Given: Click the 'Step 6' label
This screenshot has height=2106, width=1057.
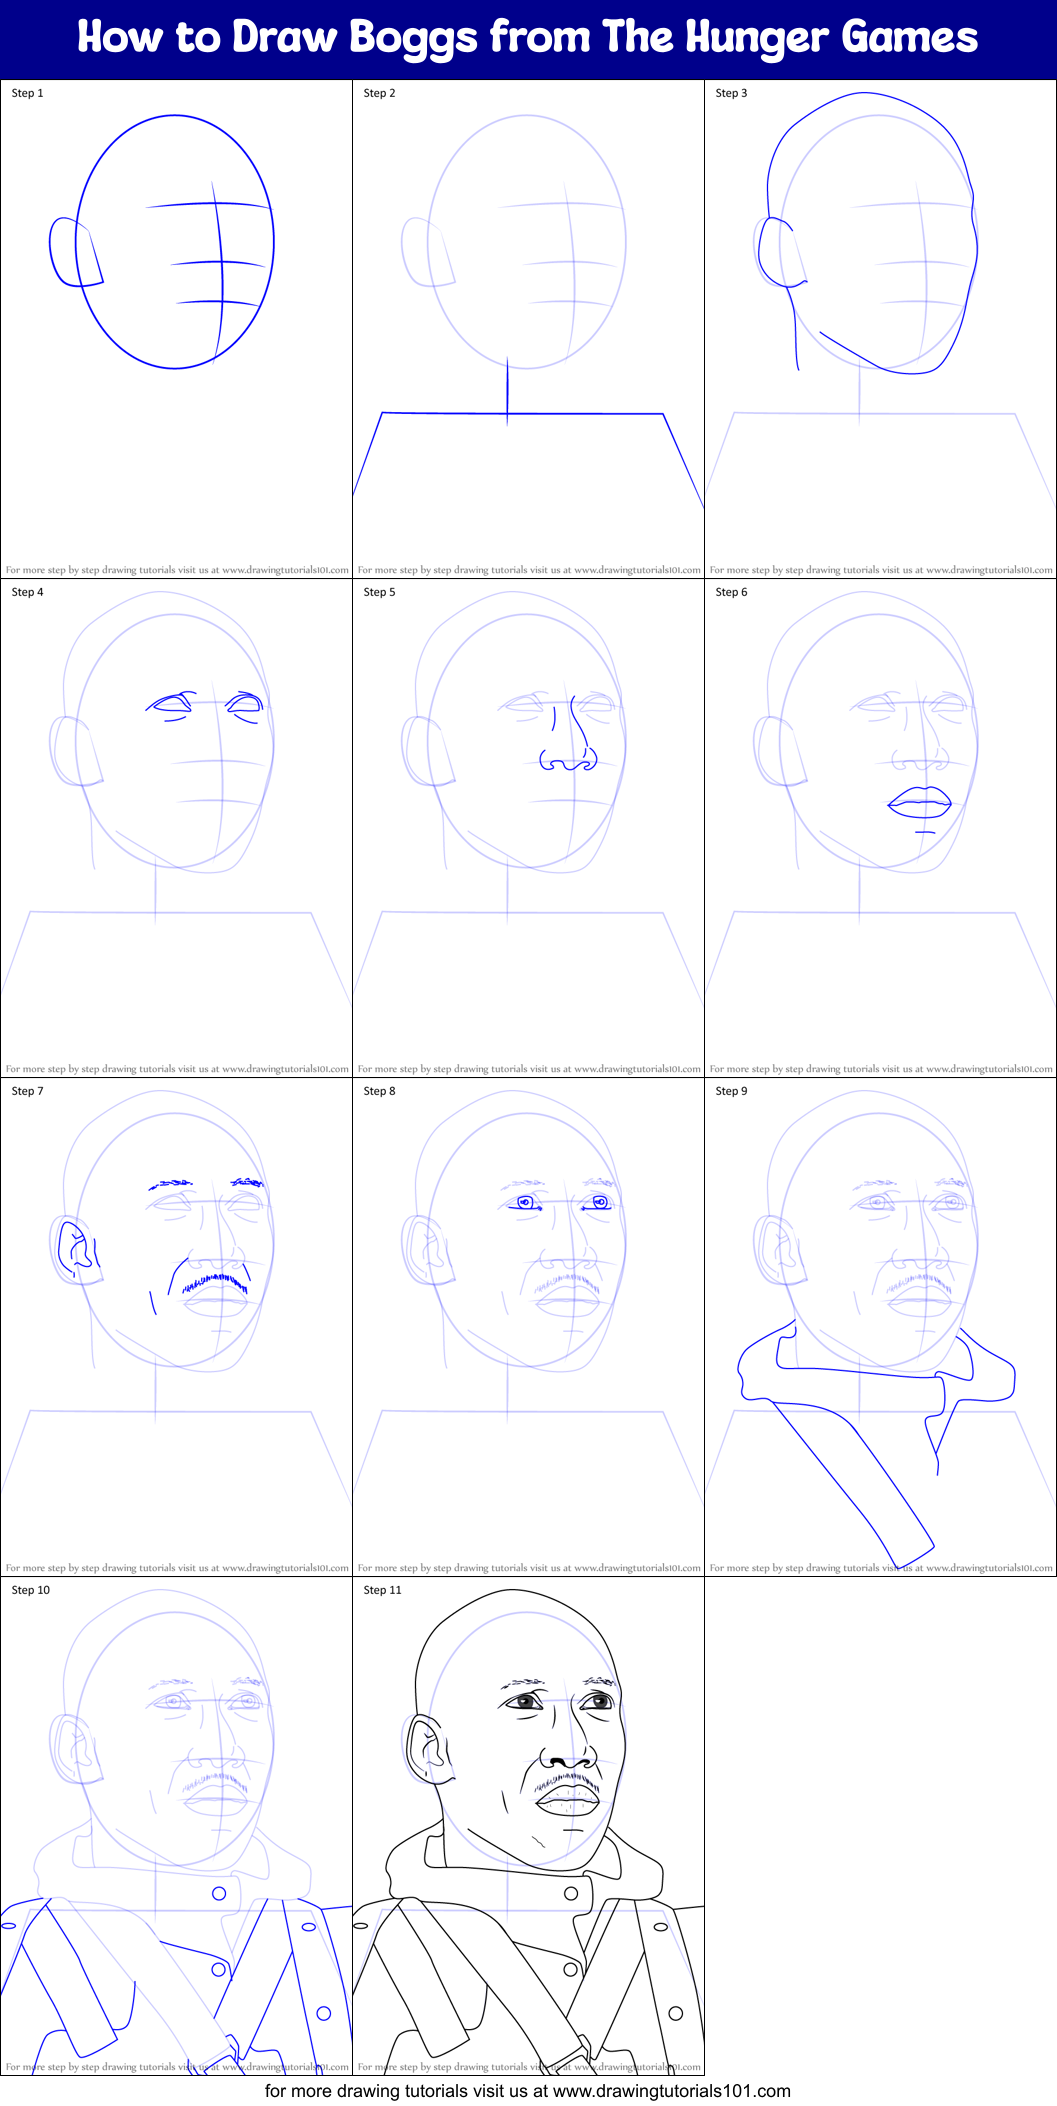Looking at the screenshot, I should pos(732,592).
